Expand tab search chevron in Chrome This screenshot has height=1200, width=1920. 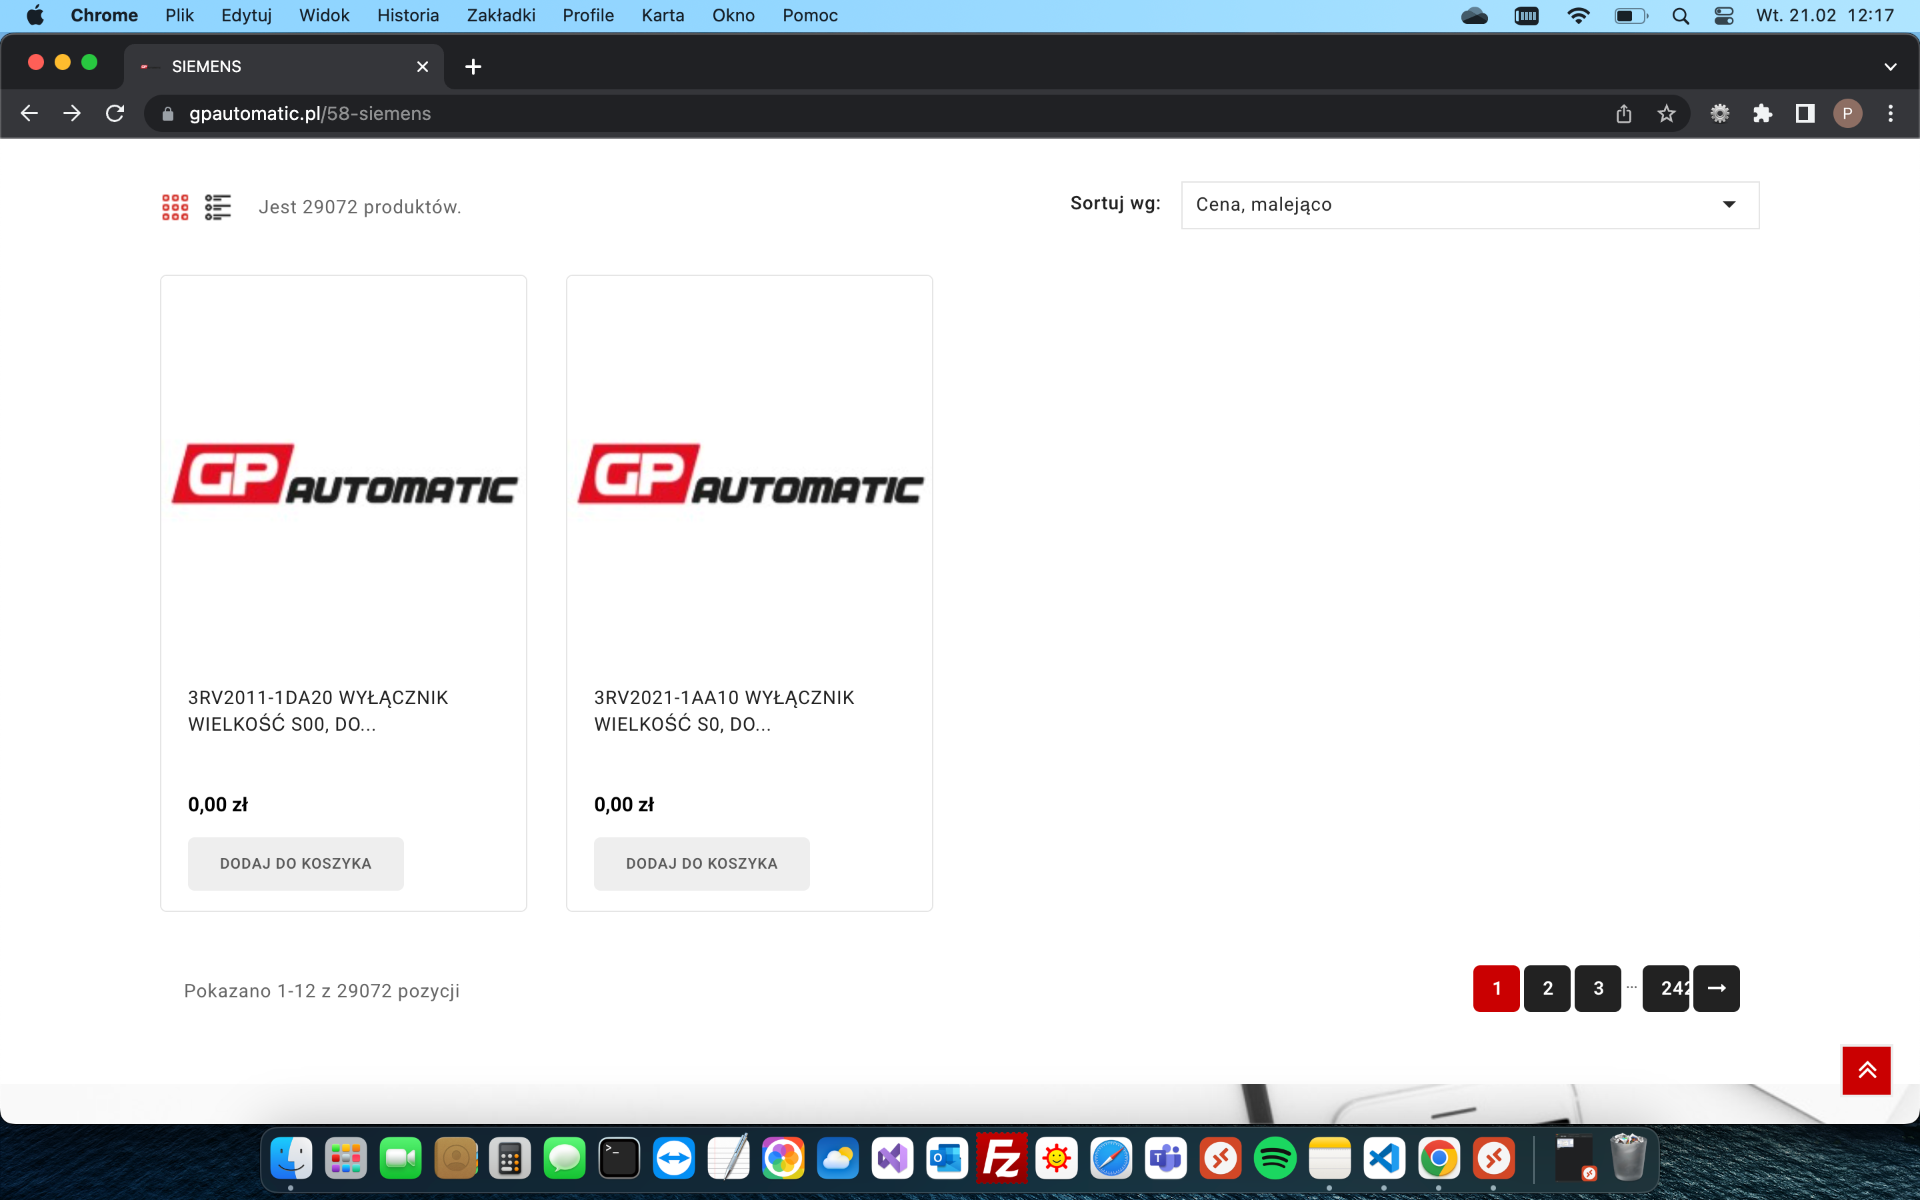pyautogui.click(x=1889, y=67)
